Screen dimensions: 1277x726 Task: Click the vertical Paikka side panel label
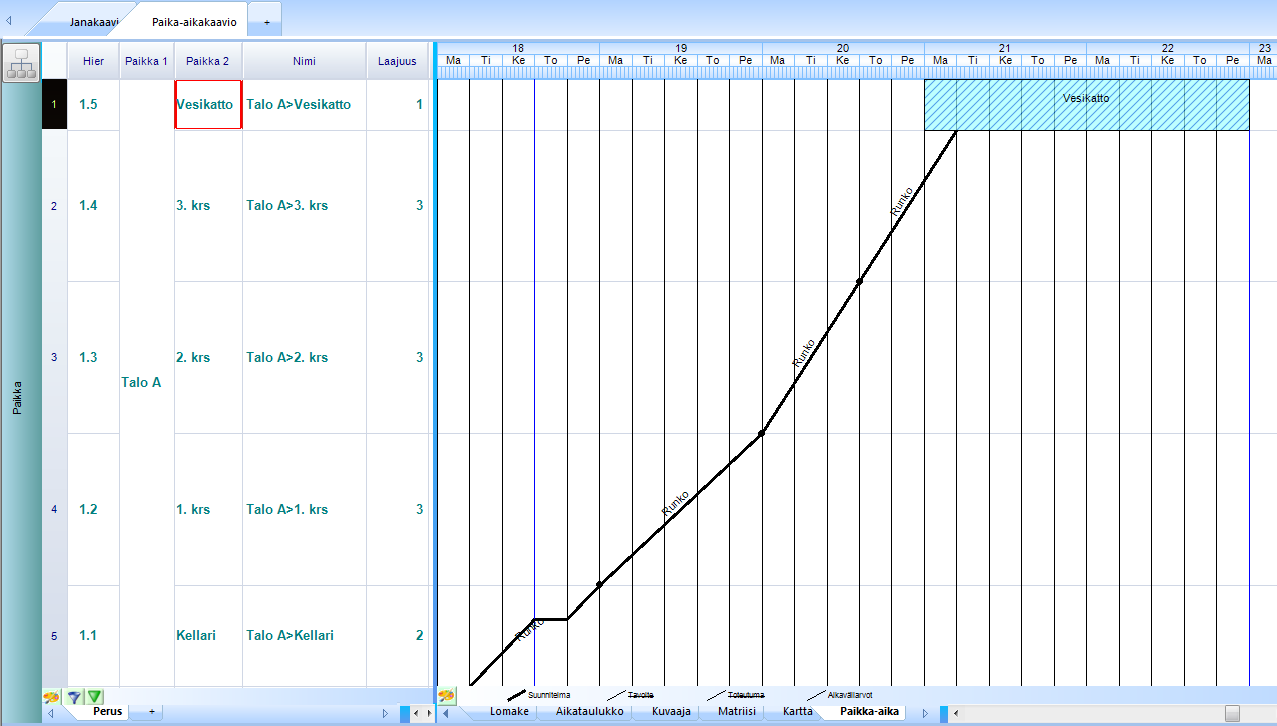18,396
